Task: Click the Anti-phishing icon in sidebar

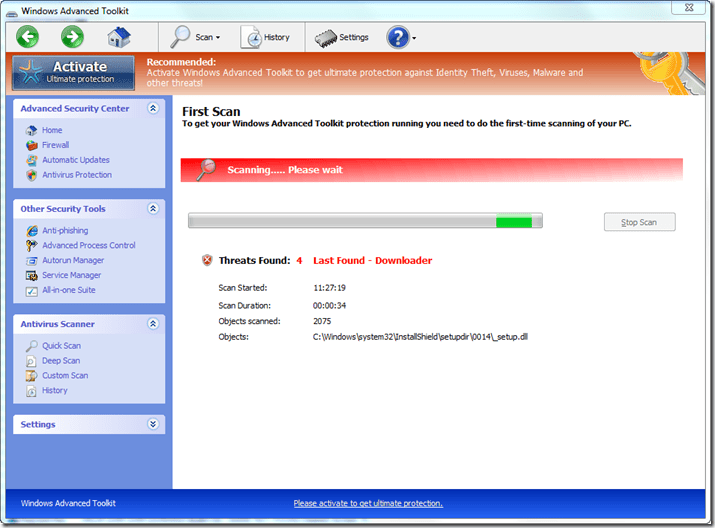Action: [32, 231]
